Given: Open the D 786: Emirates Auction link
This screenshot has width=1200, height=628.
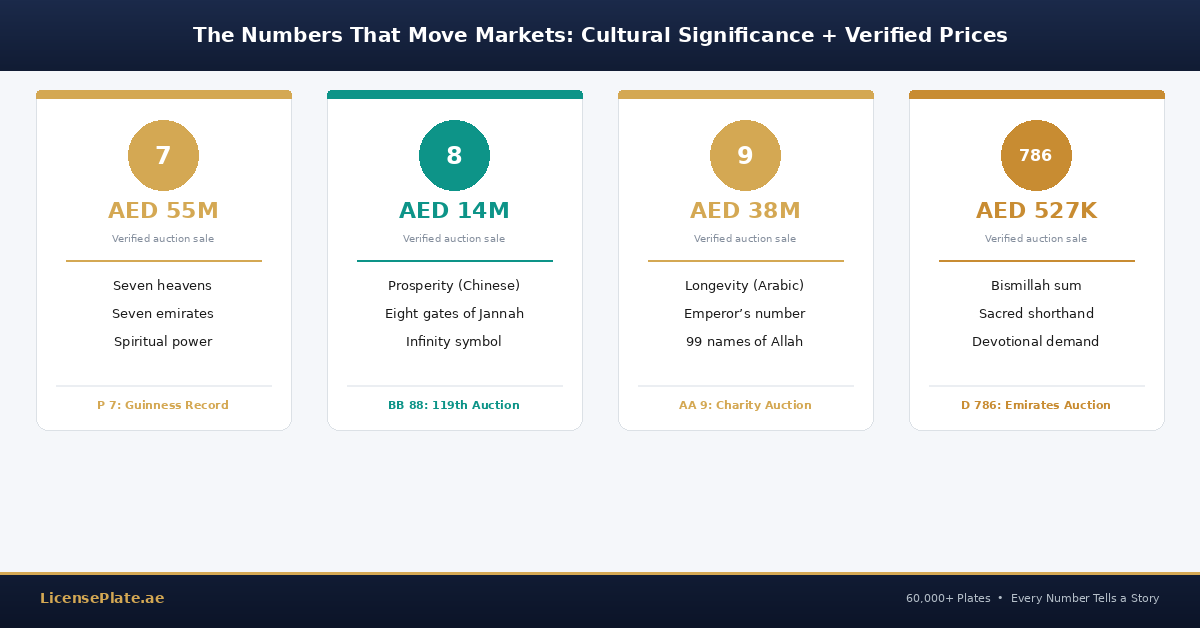Looking at the screenshot, I should (x=1036, y=405).
